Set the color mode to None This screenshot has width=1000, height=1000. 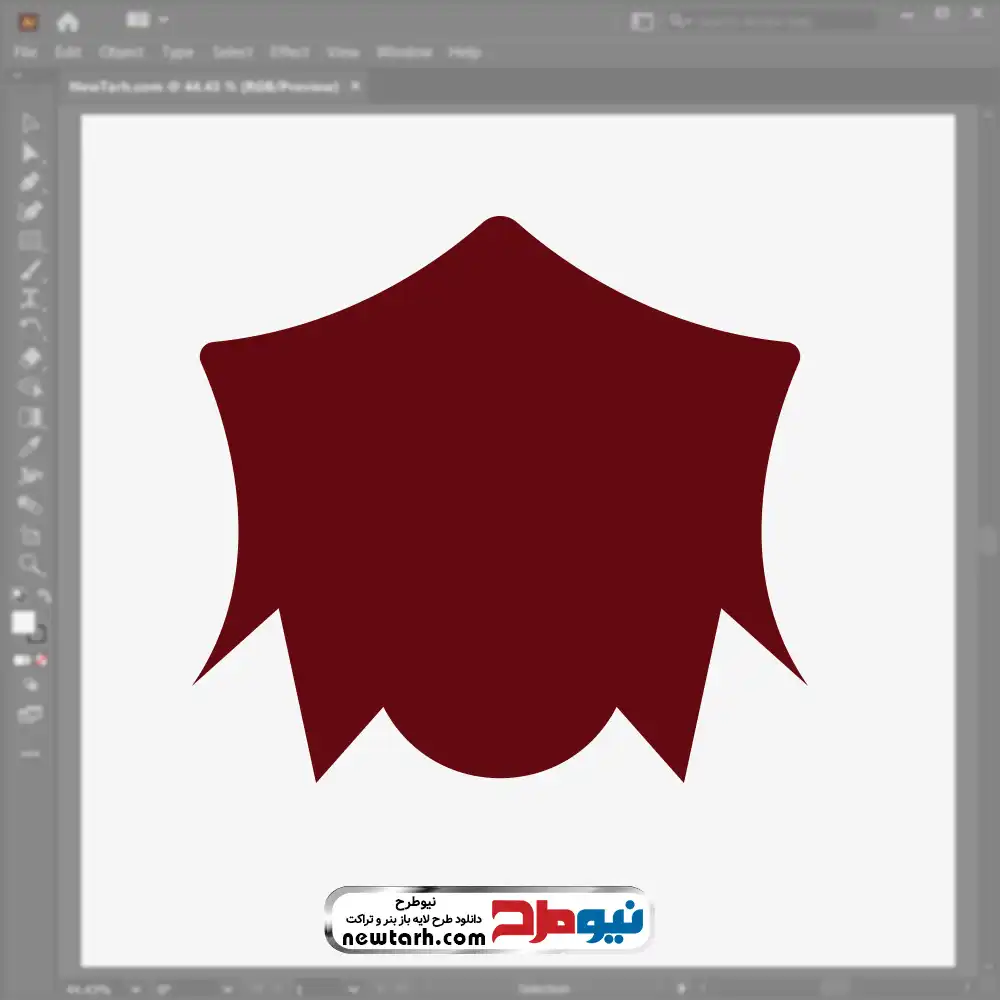(42, 660)
